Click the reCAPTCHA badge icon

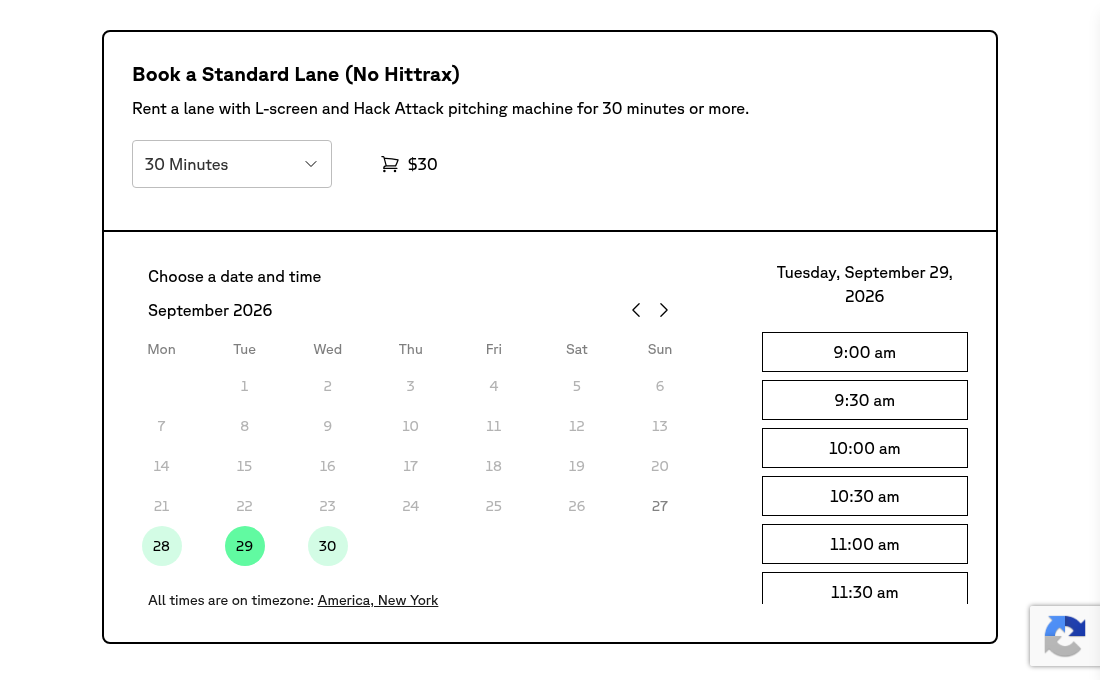point(1065,636)
